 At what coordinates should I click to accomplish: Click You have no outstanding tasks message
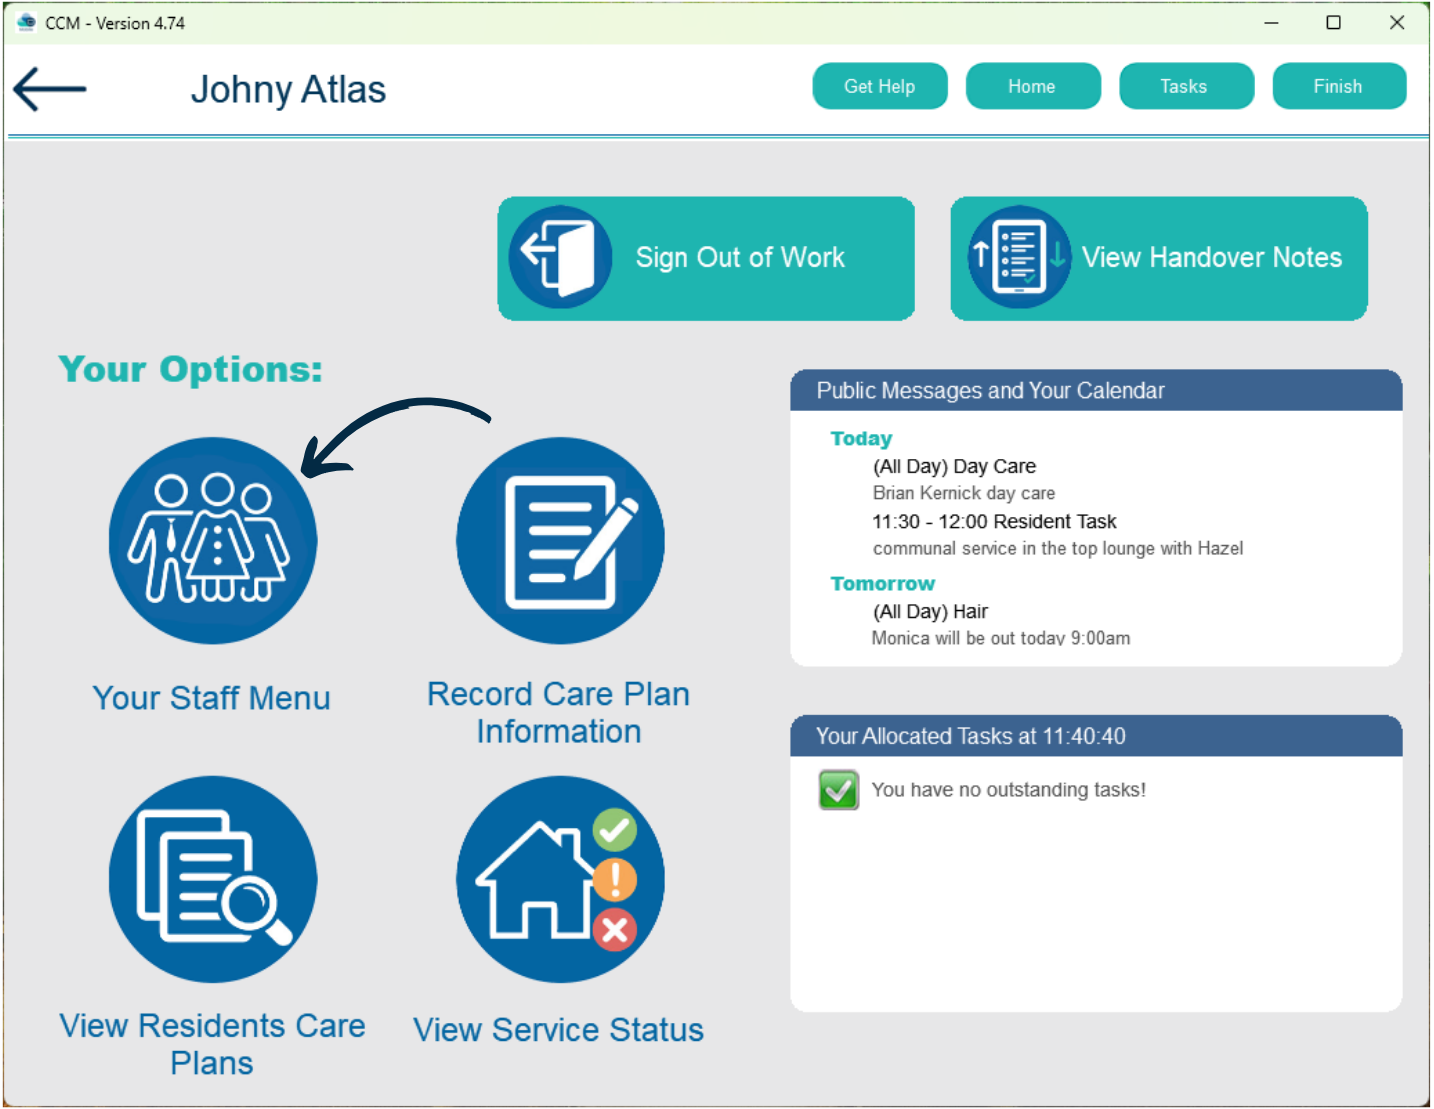1008,790
